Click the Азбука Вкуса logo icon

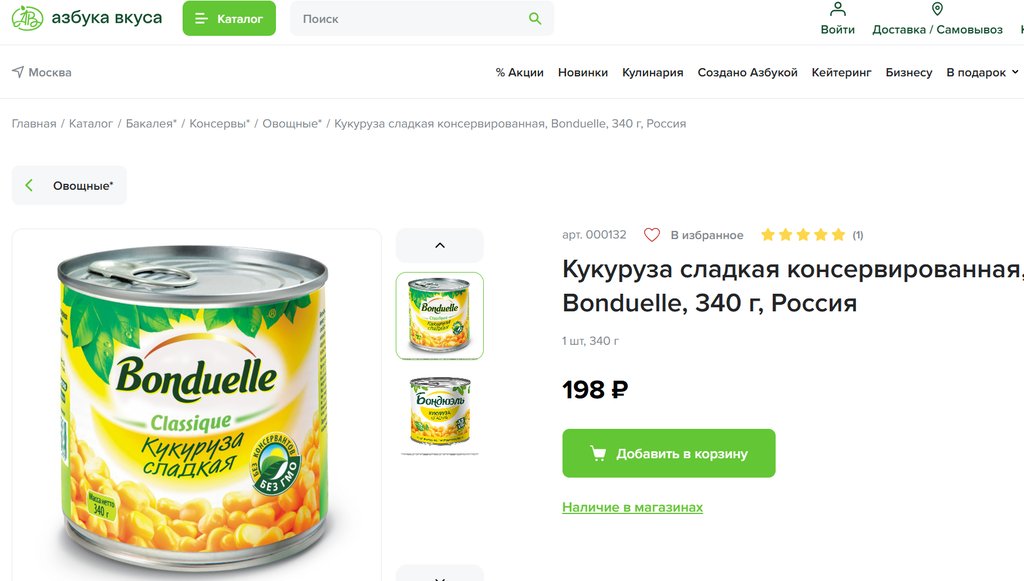(x=27, y=18)
